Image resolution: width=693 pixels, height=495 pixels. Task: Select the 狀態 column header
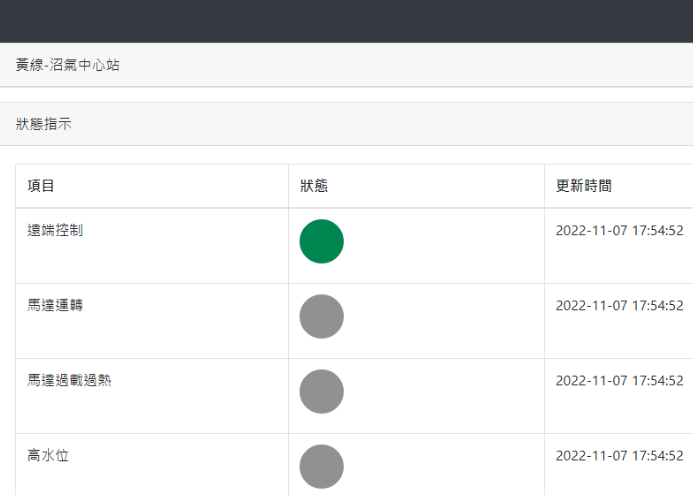click(x=314, y=186)
